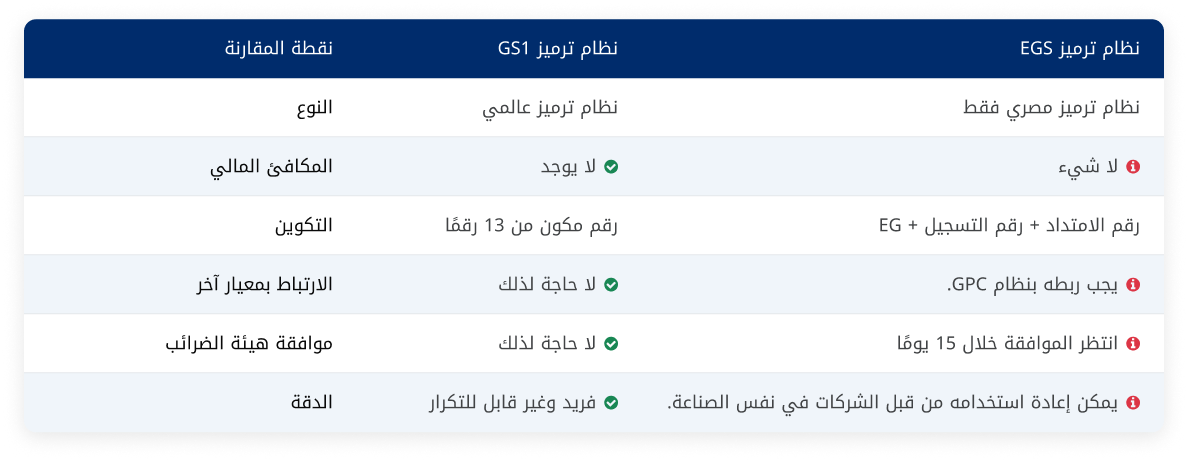
Task: Click the موافقة هيئة الضرائب row label
Action: 249,343
